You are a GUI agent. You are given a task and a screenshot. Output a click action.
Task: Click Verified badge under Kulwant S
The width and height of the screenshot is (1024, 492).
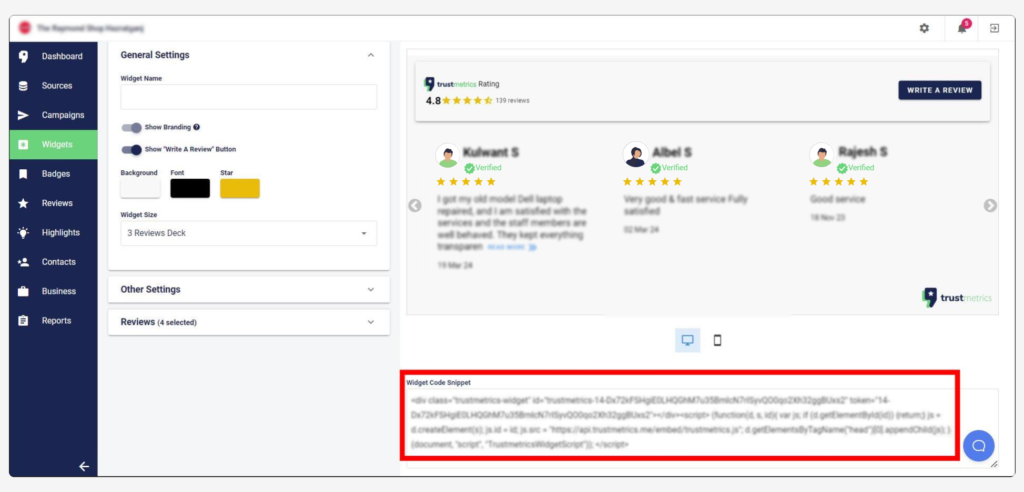(x=483, y=168)
